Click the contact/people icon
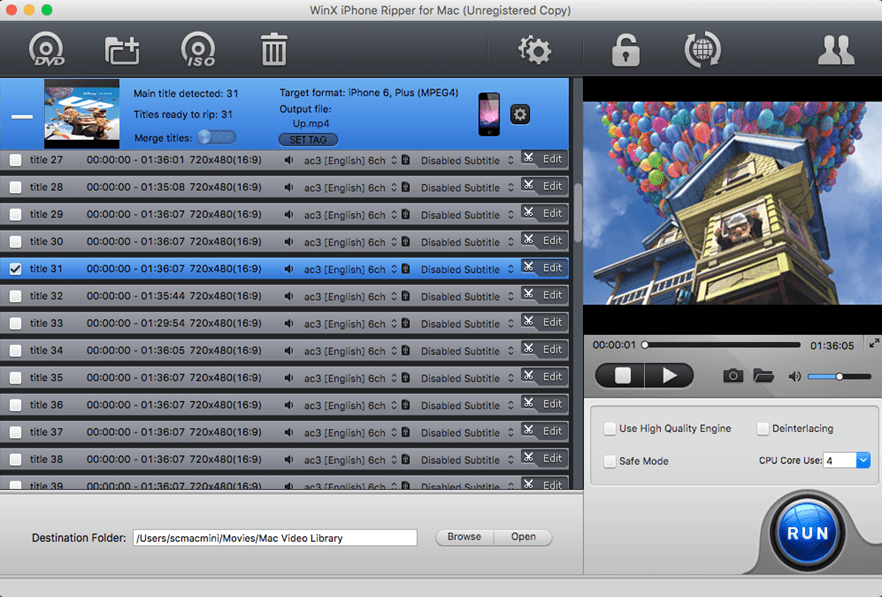This screenshot has height=597, width=882. click(x=836, y=48)
